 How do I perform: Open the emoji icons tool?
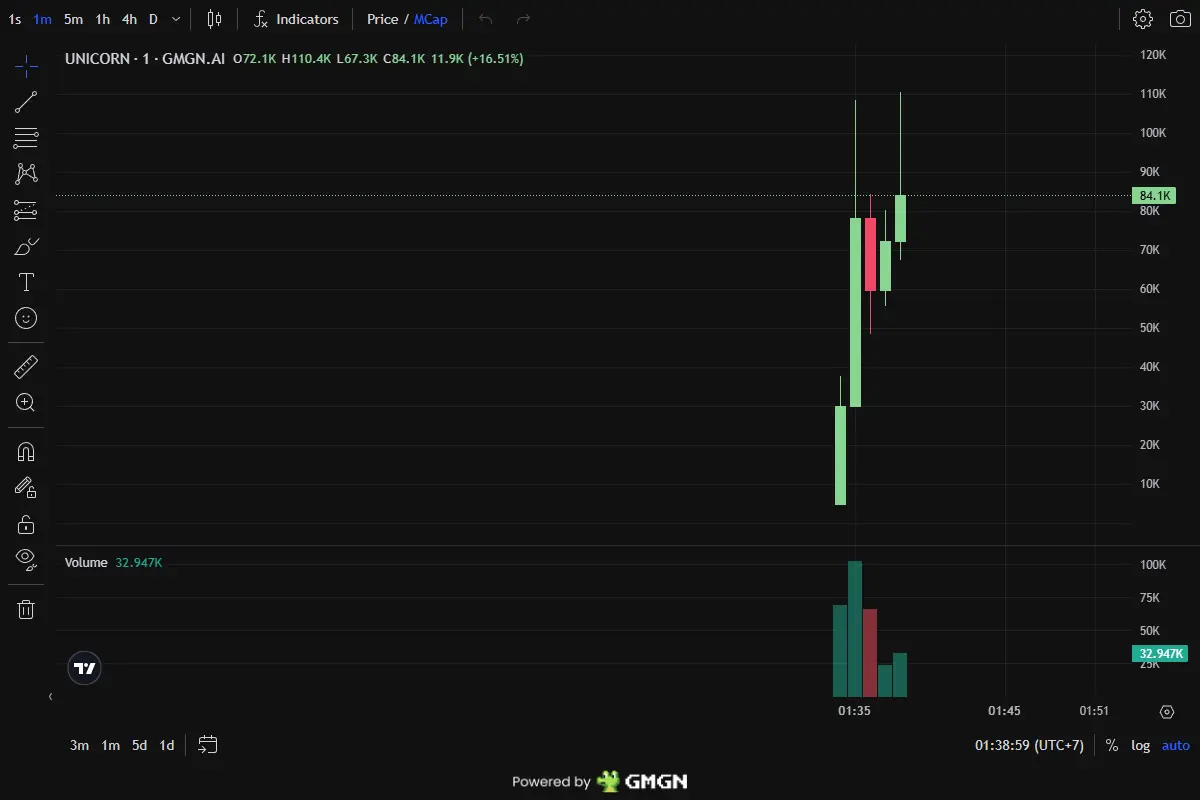point(26,318)
